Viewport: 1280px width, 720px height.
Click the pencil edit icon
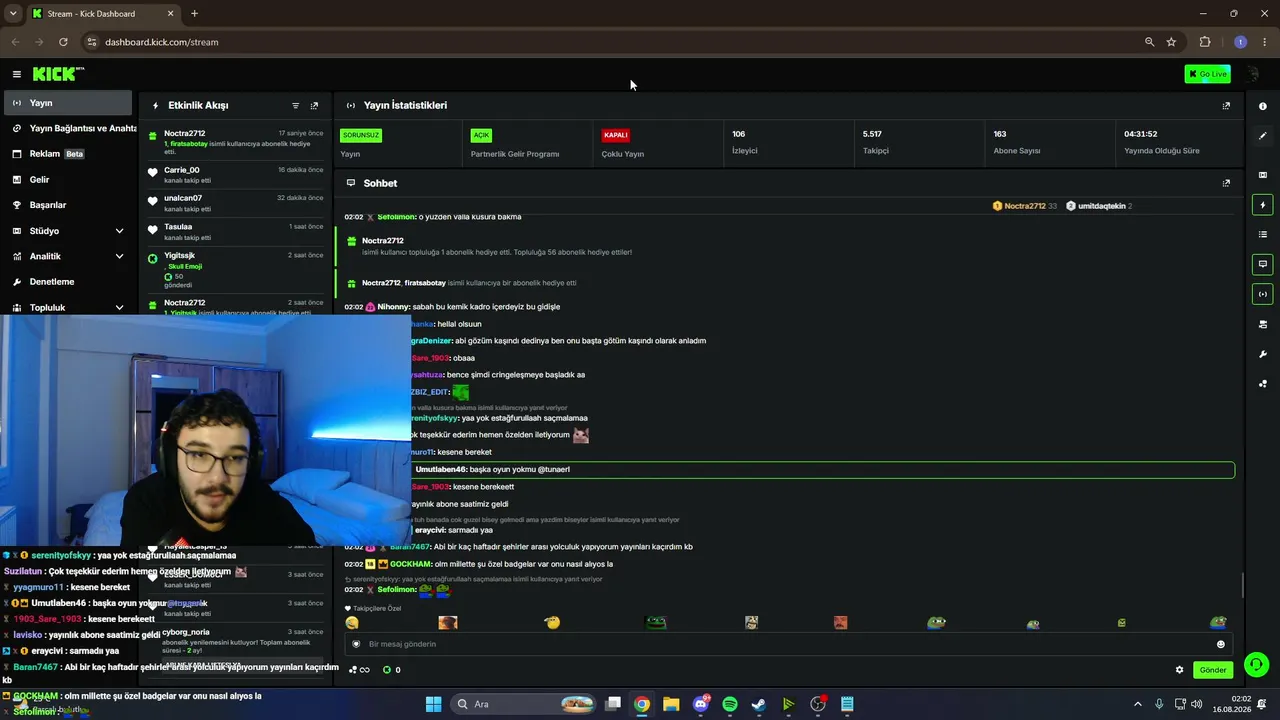click(x=1262, y=135)
